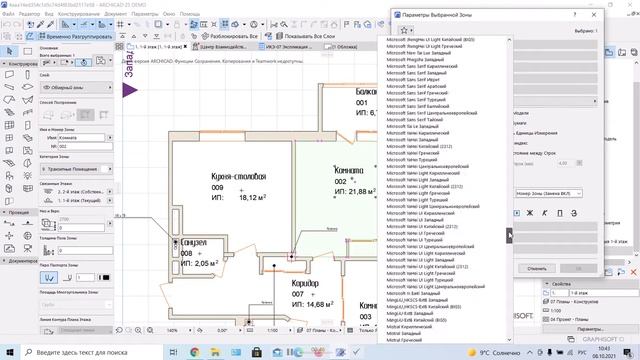Click the info box settings icon button
The image size is (640, 360).
coord(101,61)
